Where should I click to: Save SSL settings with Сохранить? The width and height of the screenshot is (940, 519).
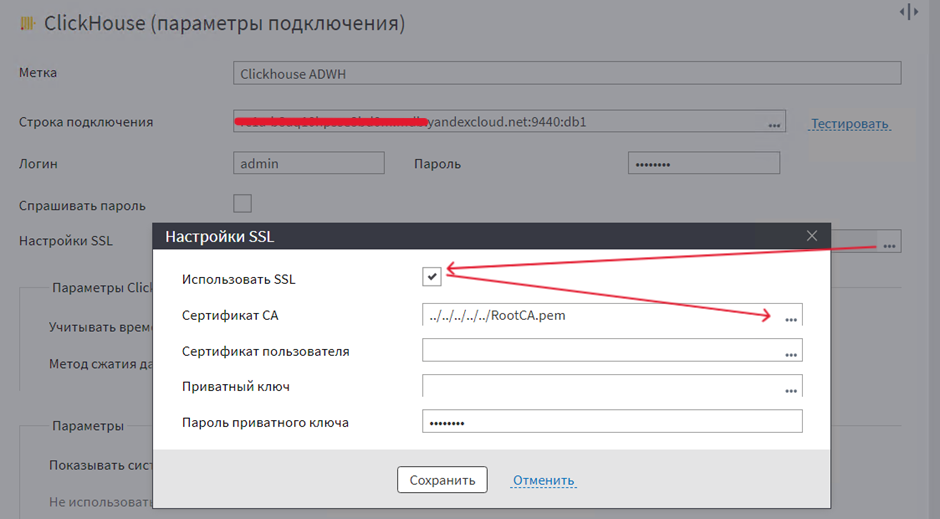pos(442,480)
